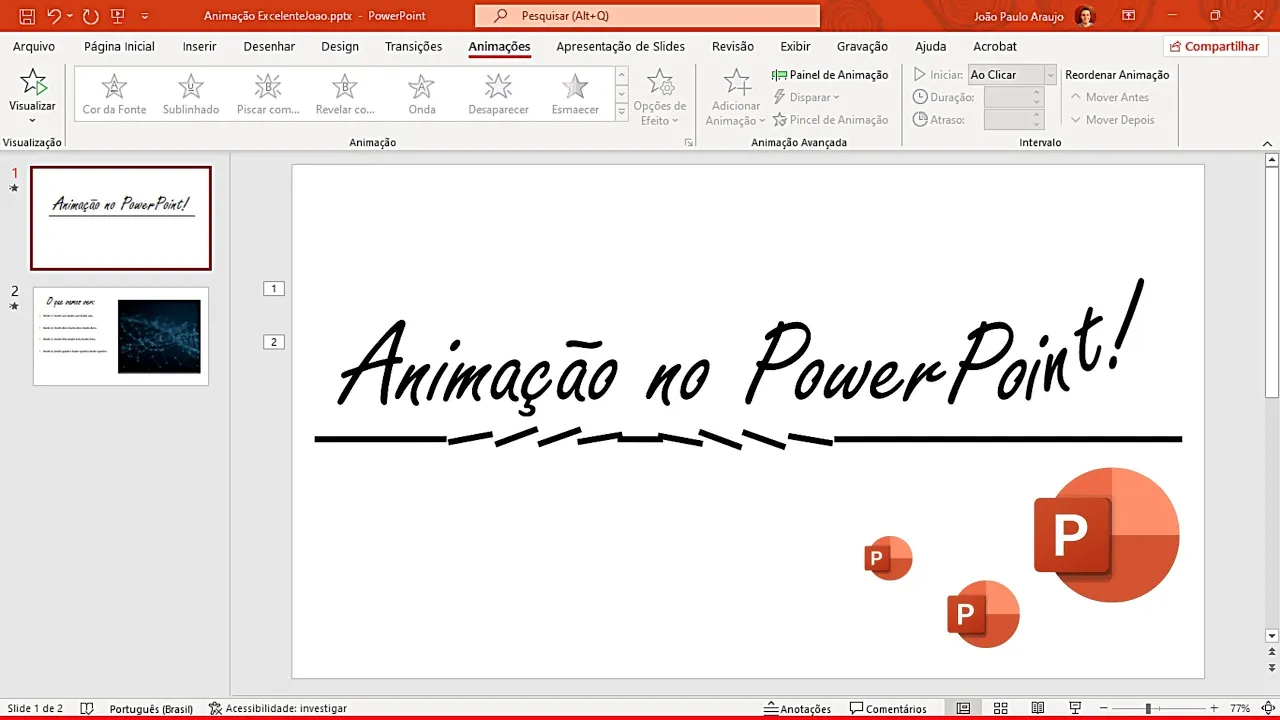The width and height of the screenshot is (1280, 720).
Task: Open Acessibilidade: investigar checker
Action: [x=278, y=708]
